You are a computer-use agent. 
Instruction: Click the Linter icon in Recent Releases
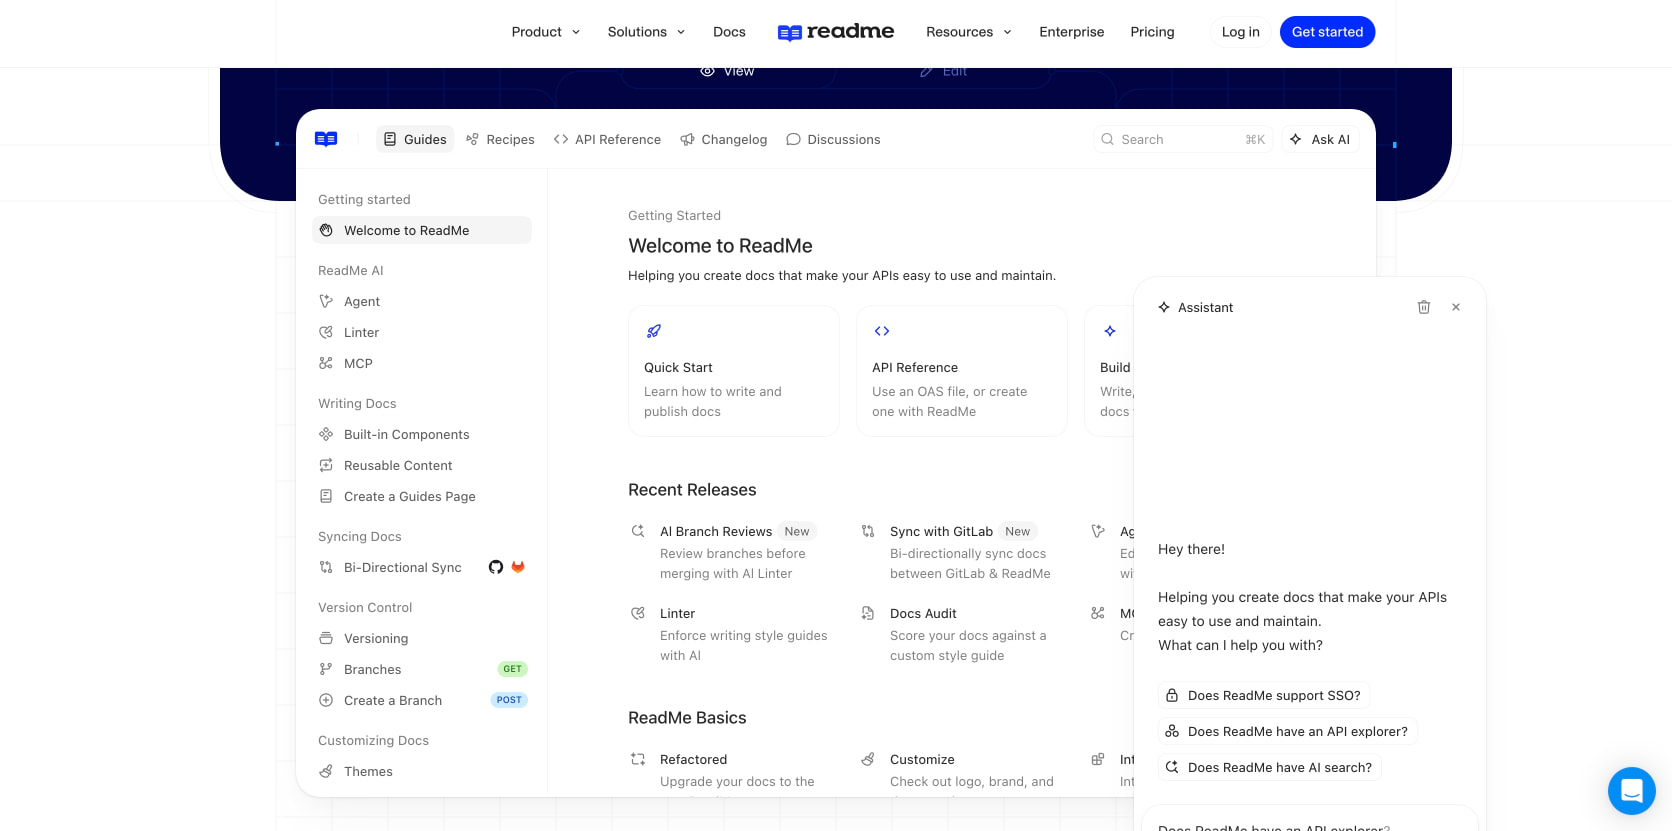(x=638, y=613)
